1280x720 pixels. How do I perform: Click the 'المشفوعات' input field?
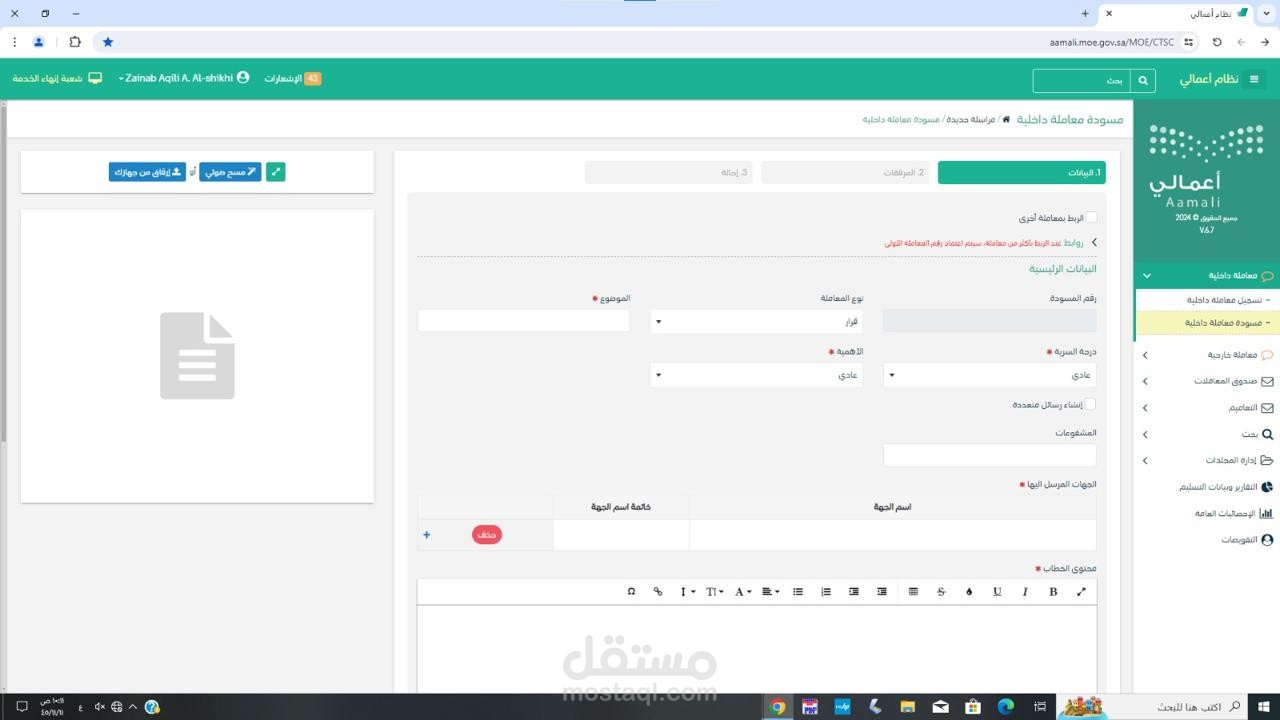pyautogui.click(x=990, y=455)
